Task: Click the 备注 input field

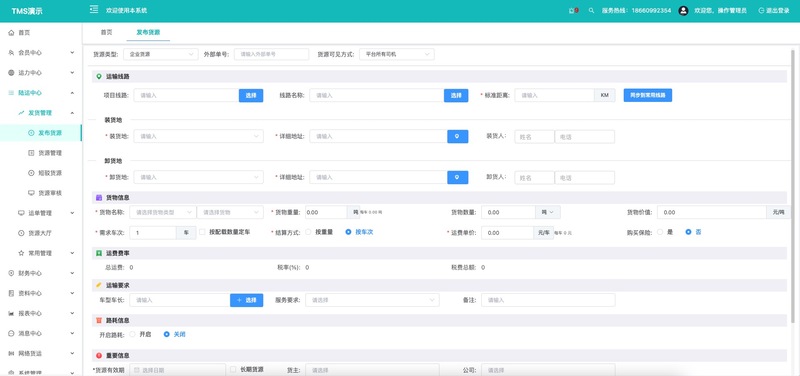Action: (x=548, y=300)
